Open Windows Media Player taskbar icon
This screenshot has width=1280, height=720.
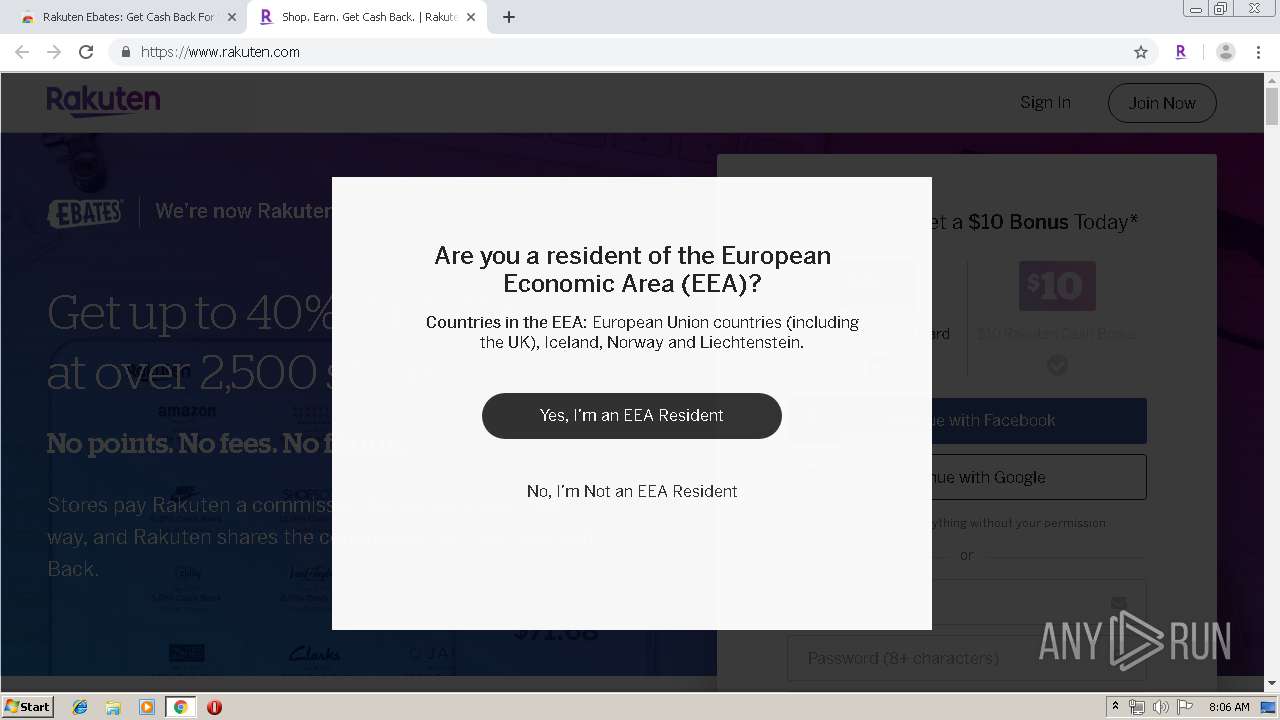pos(147,707)
